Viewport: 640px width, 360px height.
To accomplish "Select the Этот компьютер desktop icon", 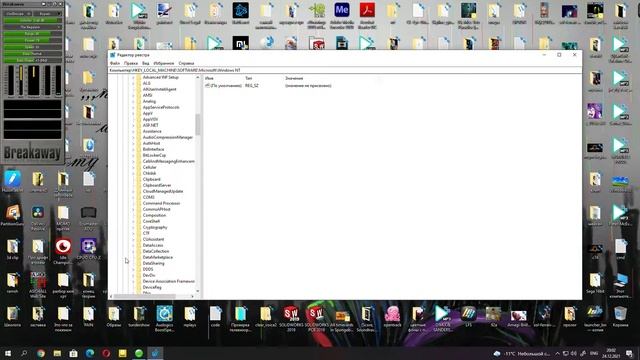I will (620, 285).
